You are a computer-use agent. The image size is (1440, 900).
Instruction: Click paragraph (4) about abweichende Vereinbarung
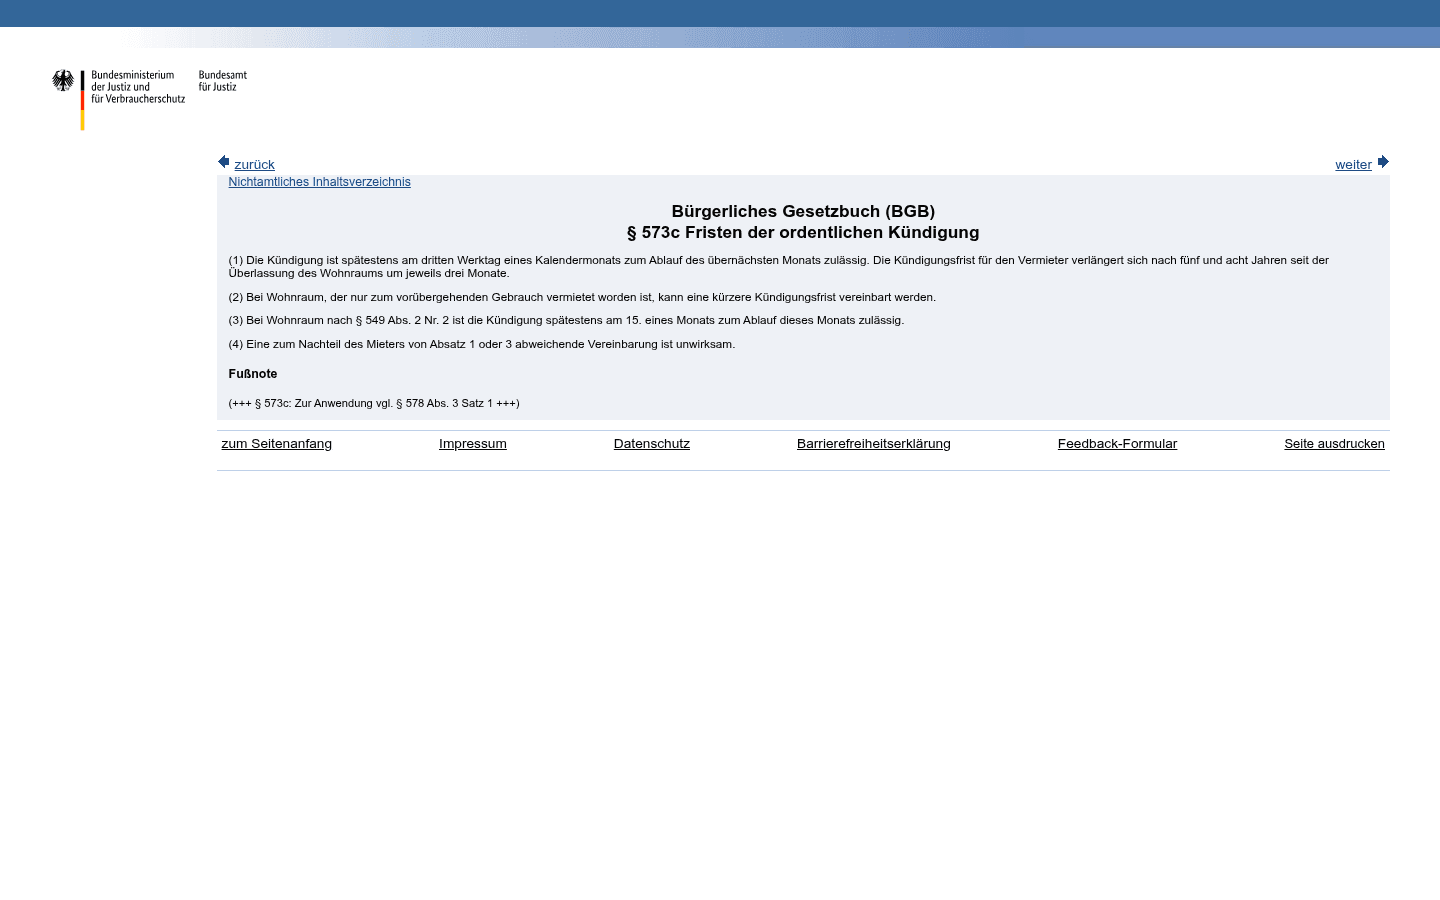(482, 344)
